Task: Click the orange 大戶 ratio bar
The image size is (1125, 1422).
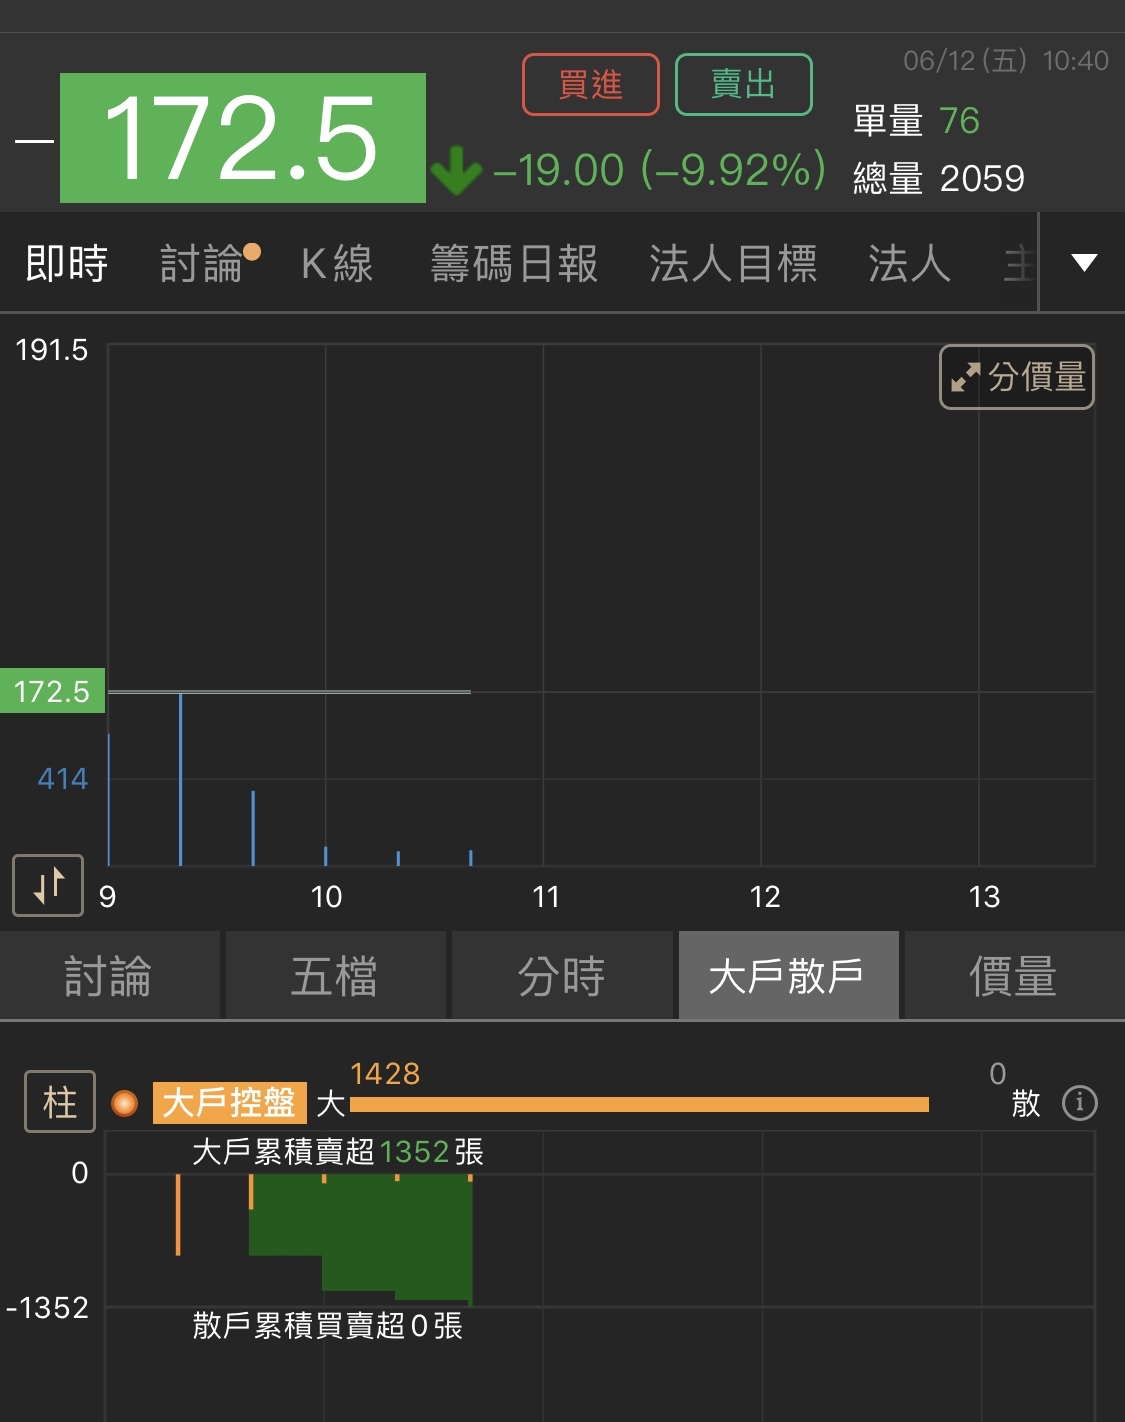Action: 639,1104
